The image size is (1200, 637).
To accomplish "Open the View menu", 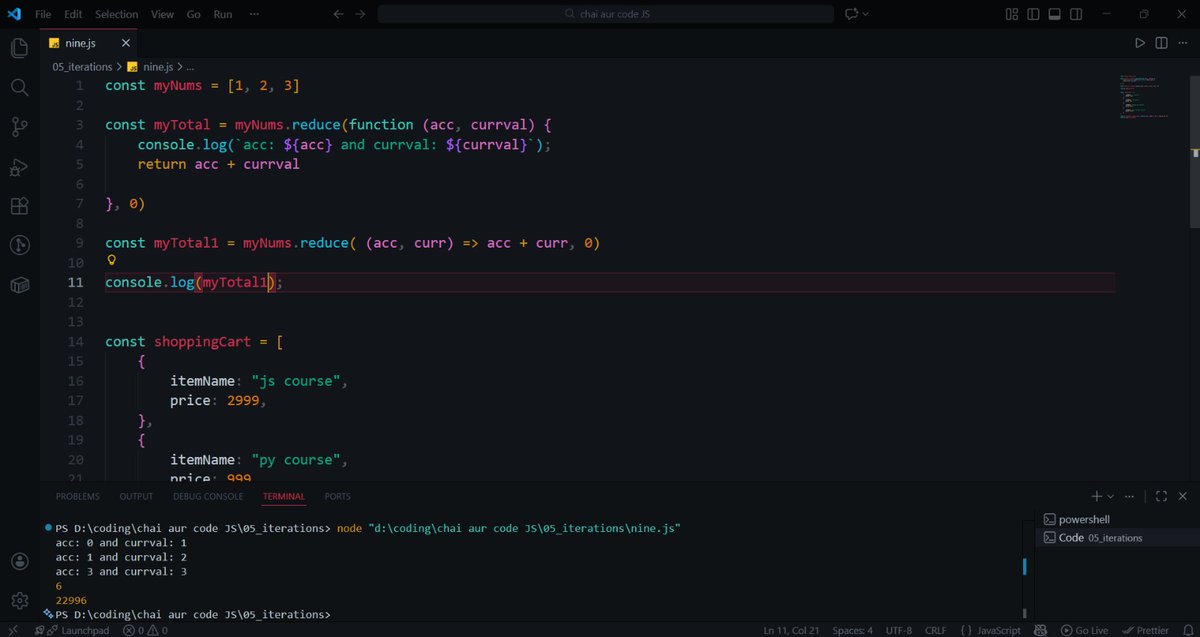I will click(x=162, y=15).
